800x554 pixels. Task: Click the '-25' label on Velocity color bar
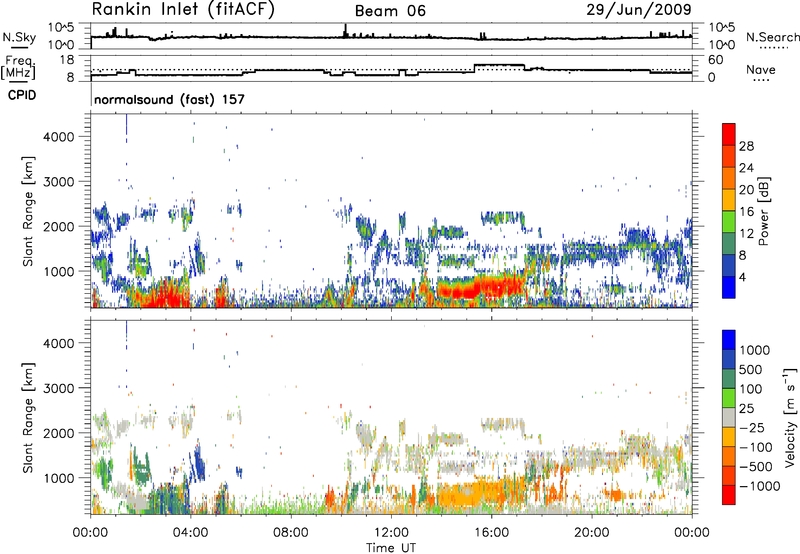[x=753, y=428]
